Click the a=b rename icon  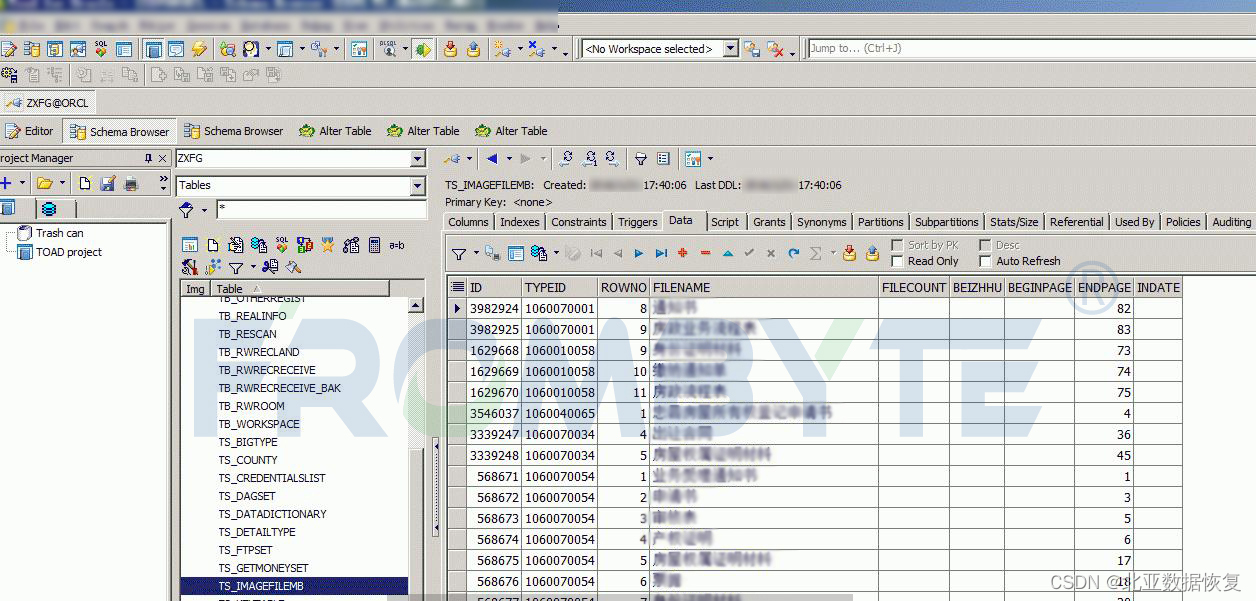pos(397,245)
